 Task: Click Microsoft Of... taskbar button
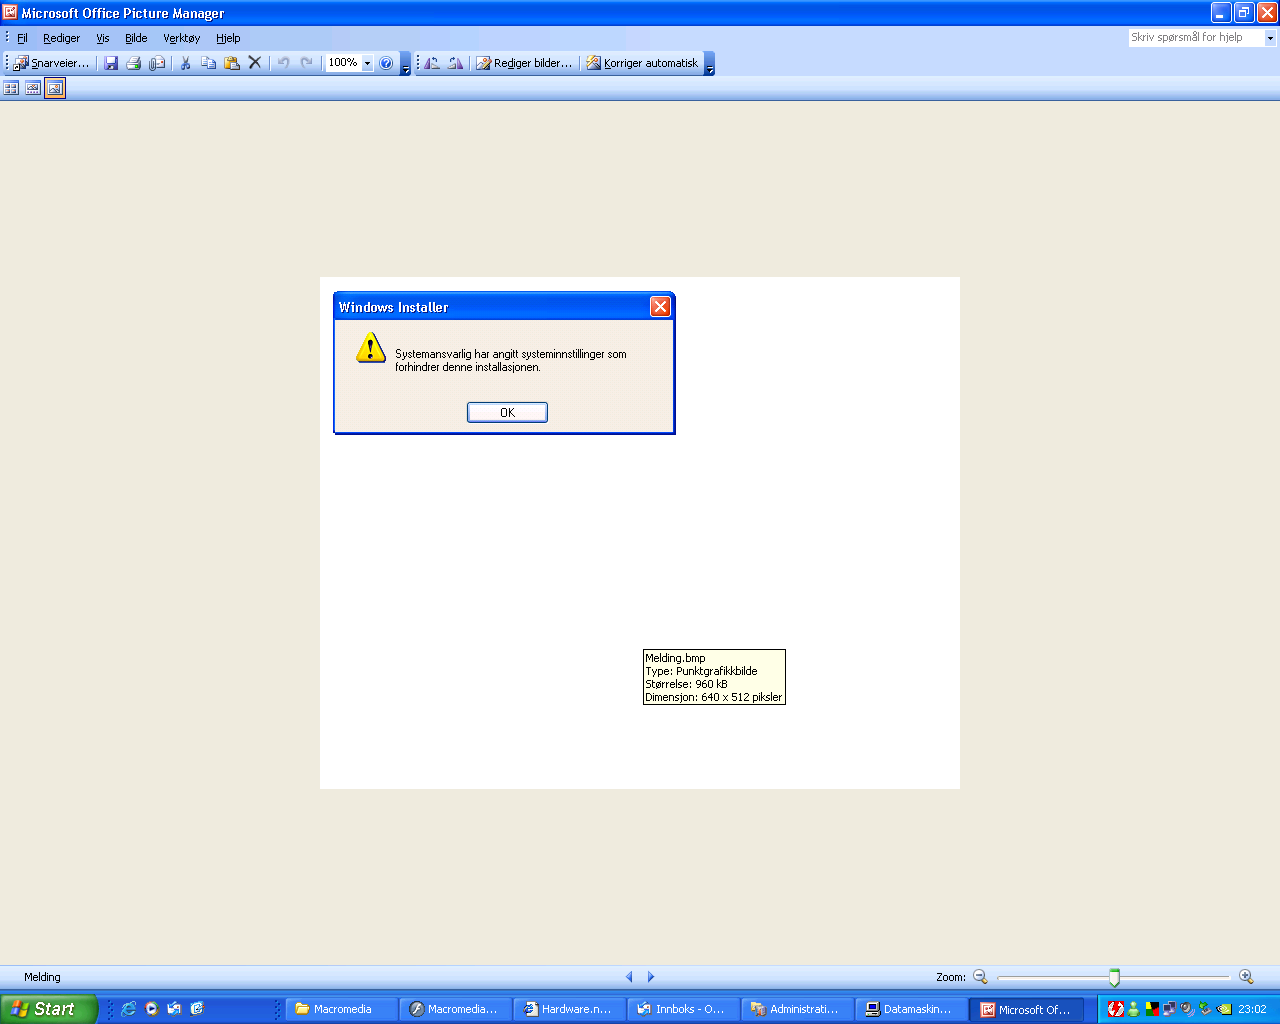[x=1027, y=1009]
